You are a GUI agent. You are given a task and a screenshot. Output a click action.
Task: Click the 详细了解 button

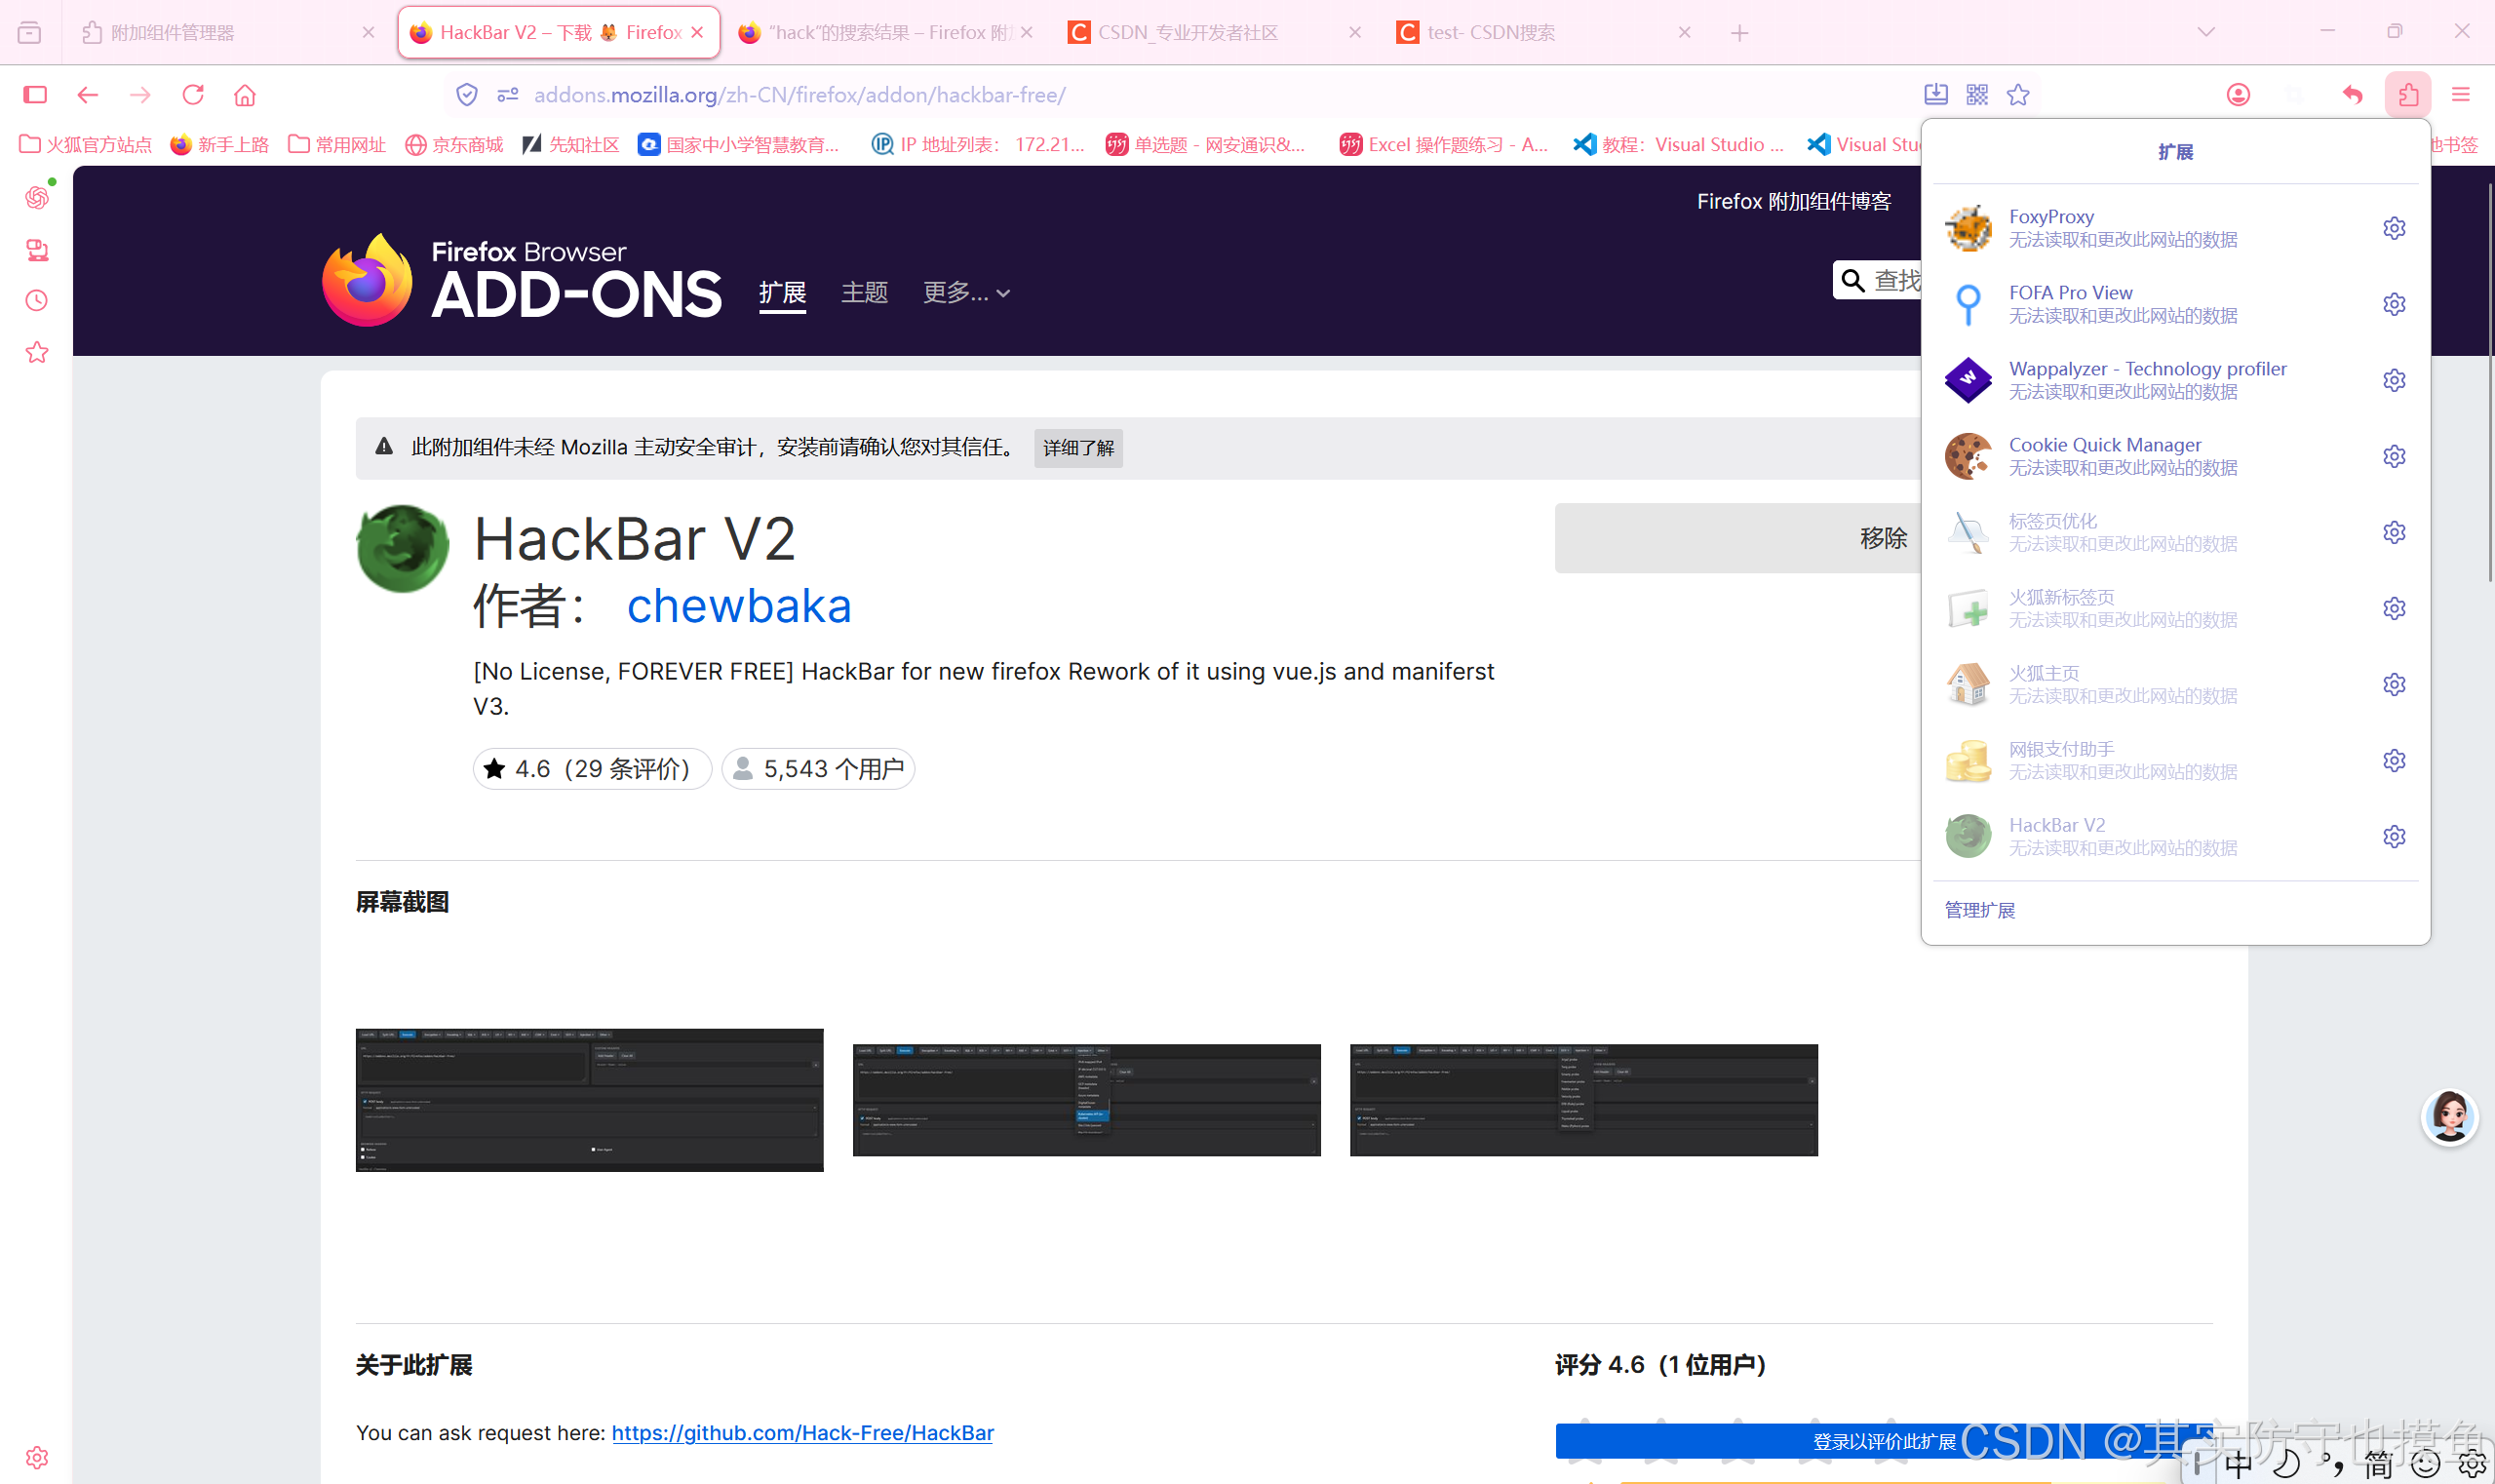[x=1078, y=448]
